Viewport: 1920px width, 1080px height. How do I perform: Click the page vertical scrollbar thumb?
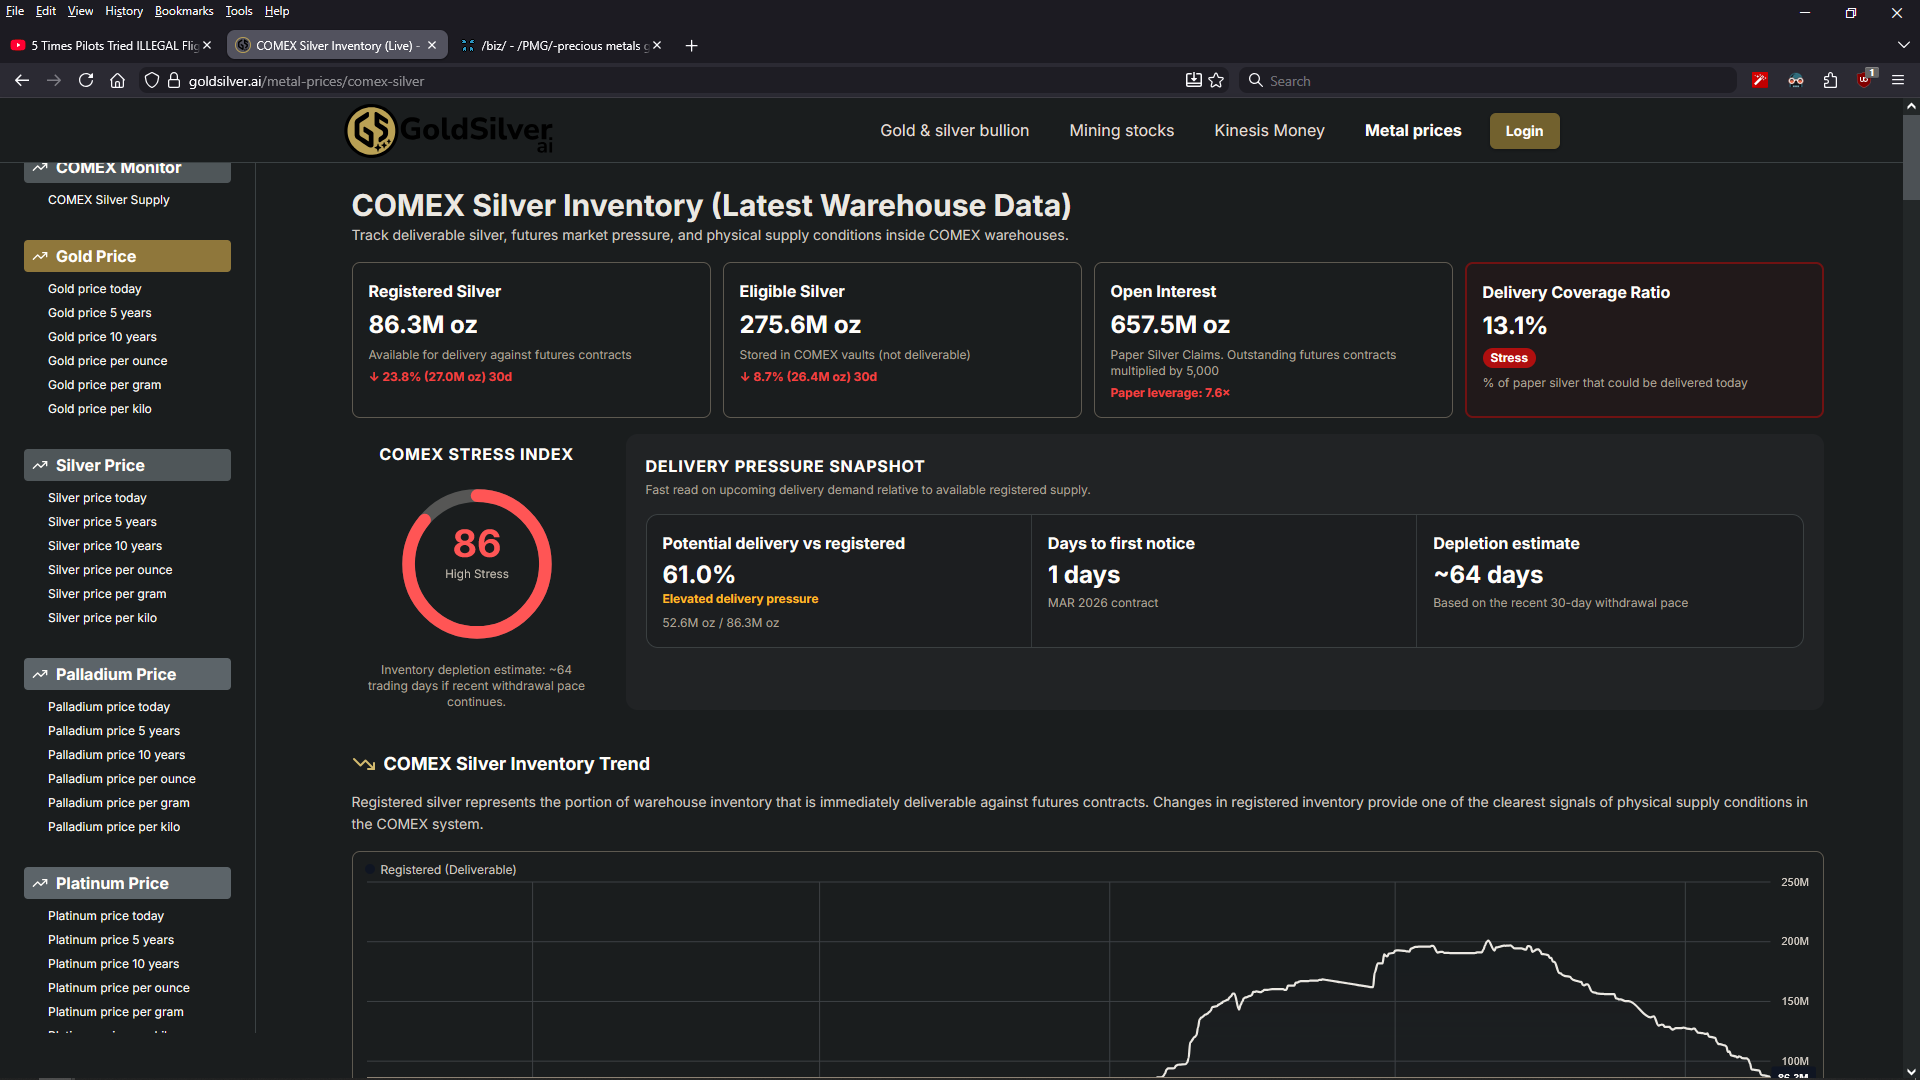click(1910, 155)
